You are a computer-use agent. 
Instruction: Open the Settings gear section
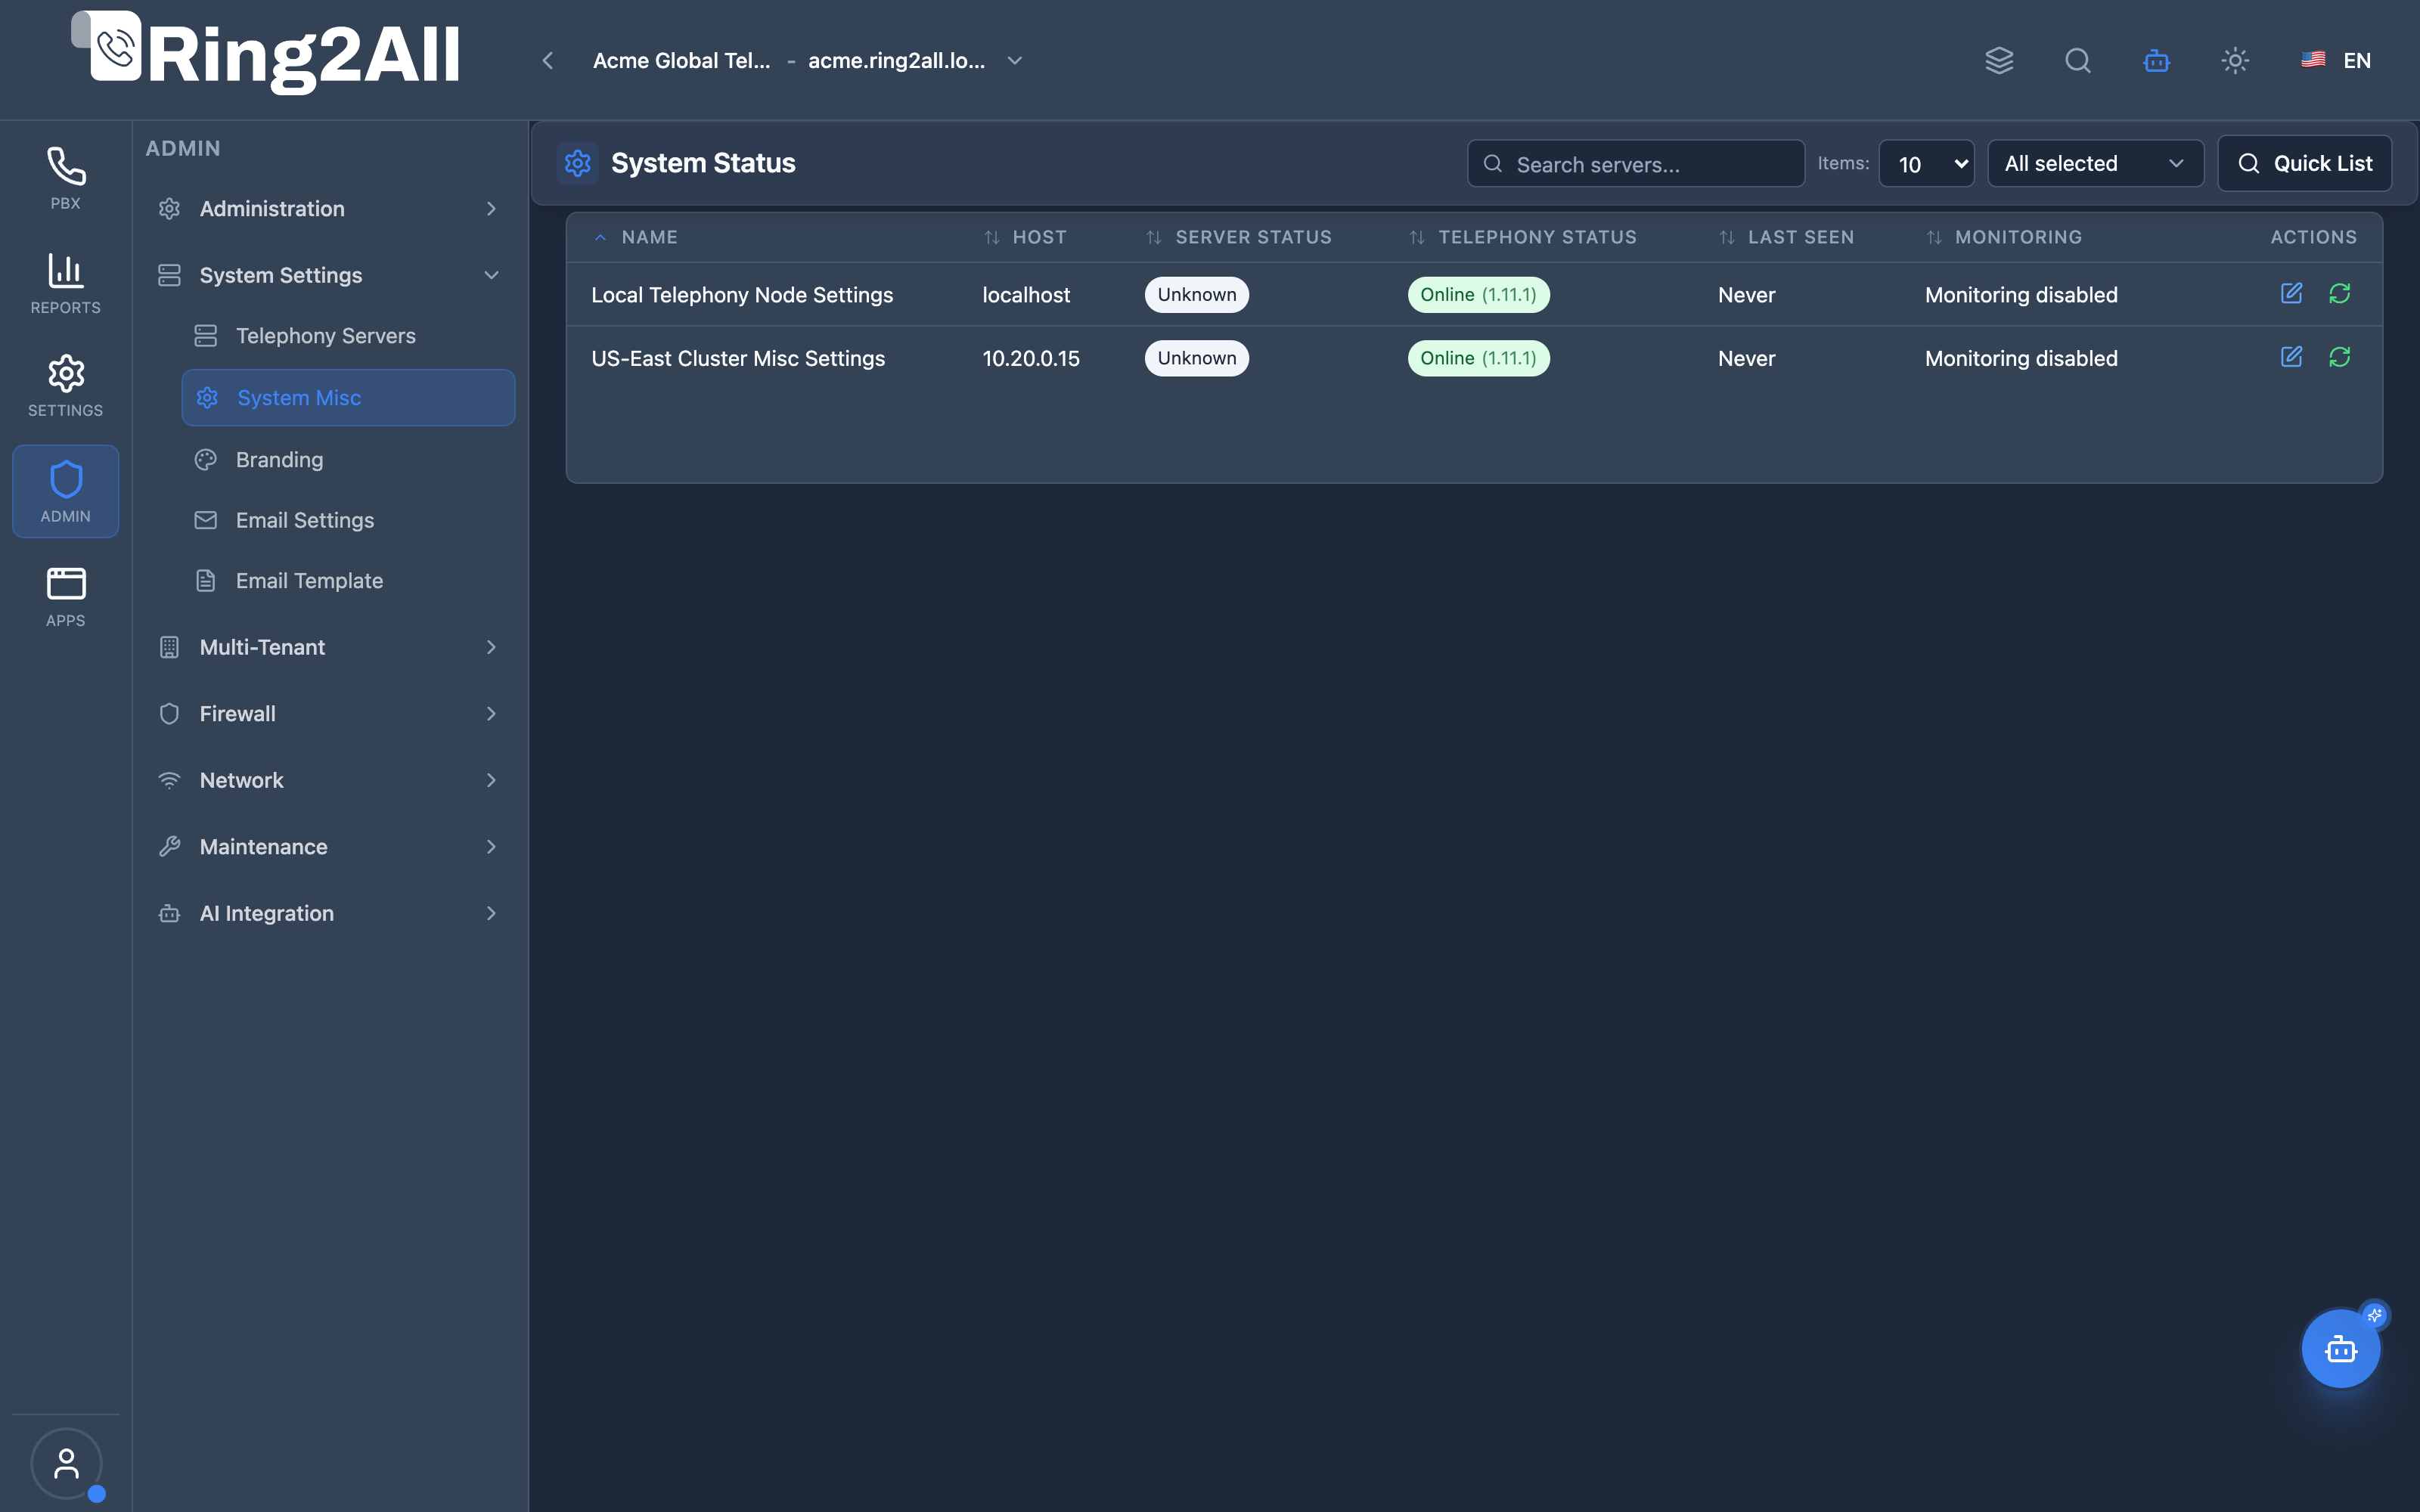click(x=66, y=386)
